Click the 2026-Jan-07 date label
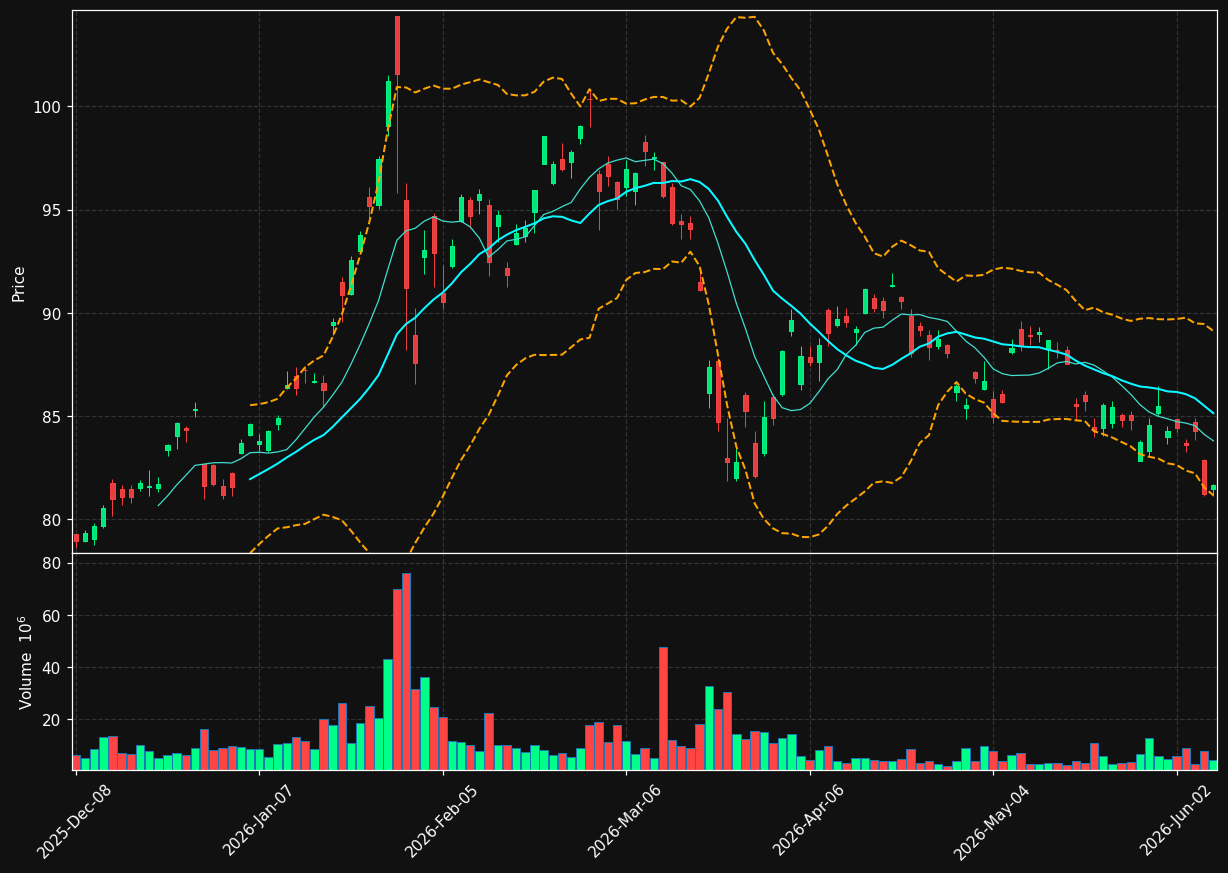 (x=259, y=820)
